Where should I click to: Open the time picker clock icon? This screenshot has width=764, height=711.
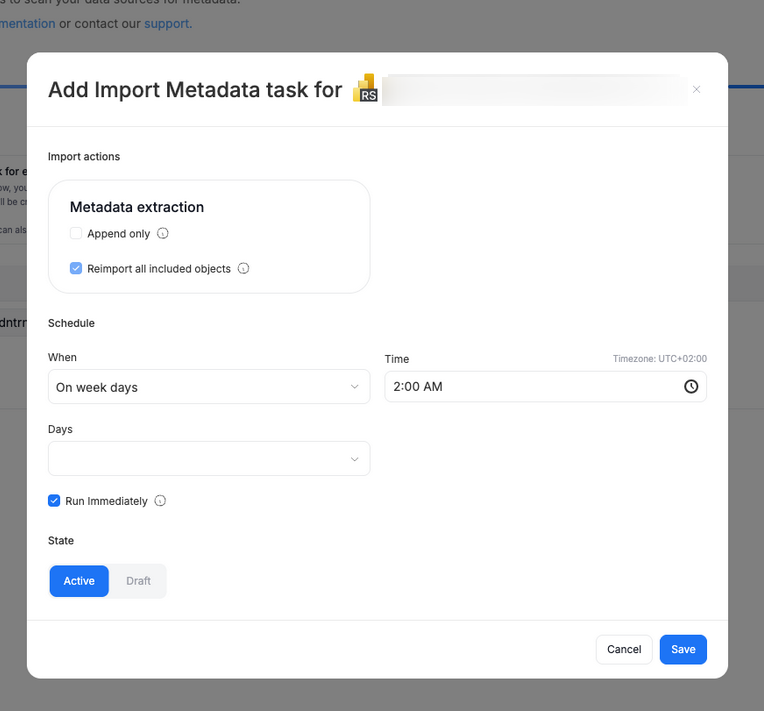point(691,386)
